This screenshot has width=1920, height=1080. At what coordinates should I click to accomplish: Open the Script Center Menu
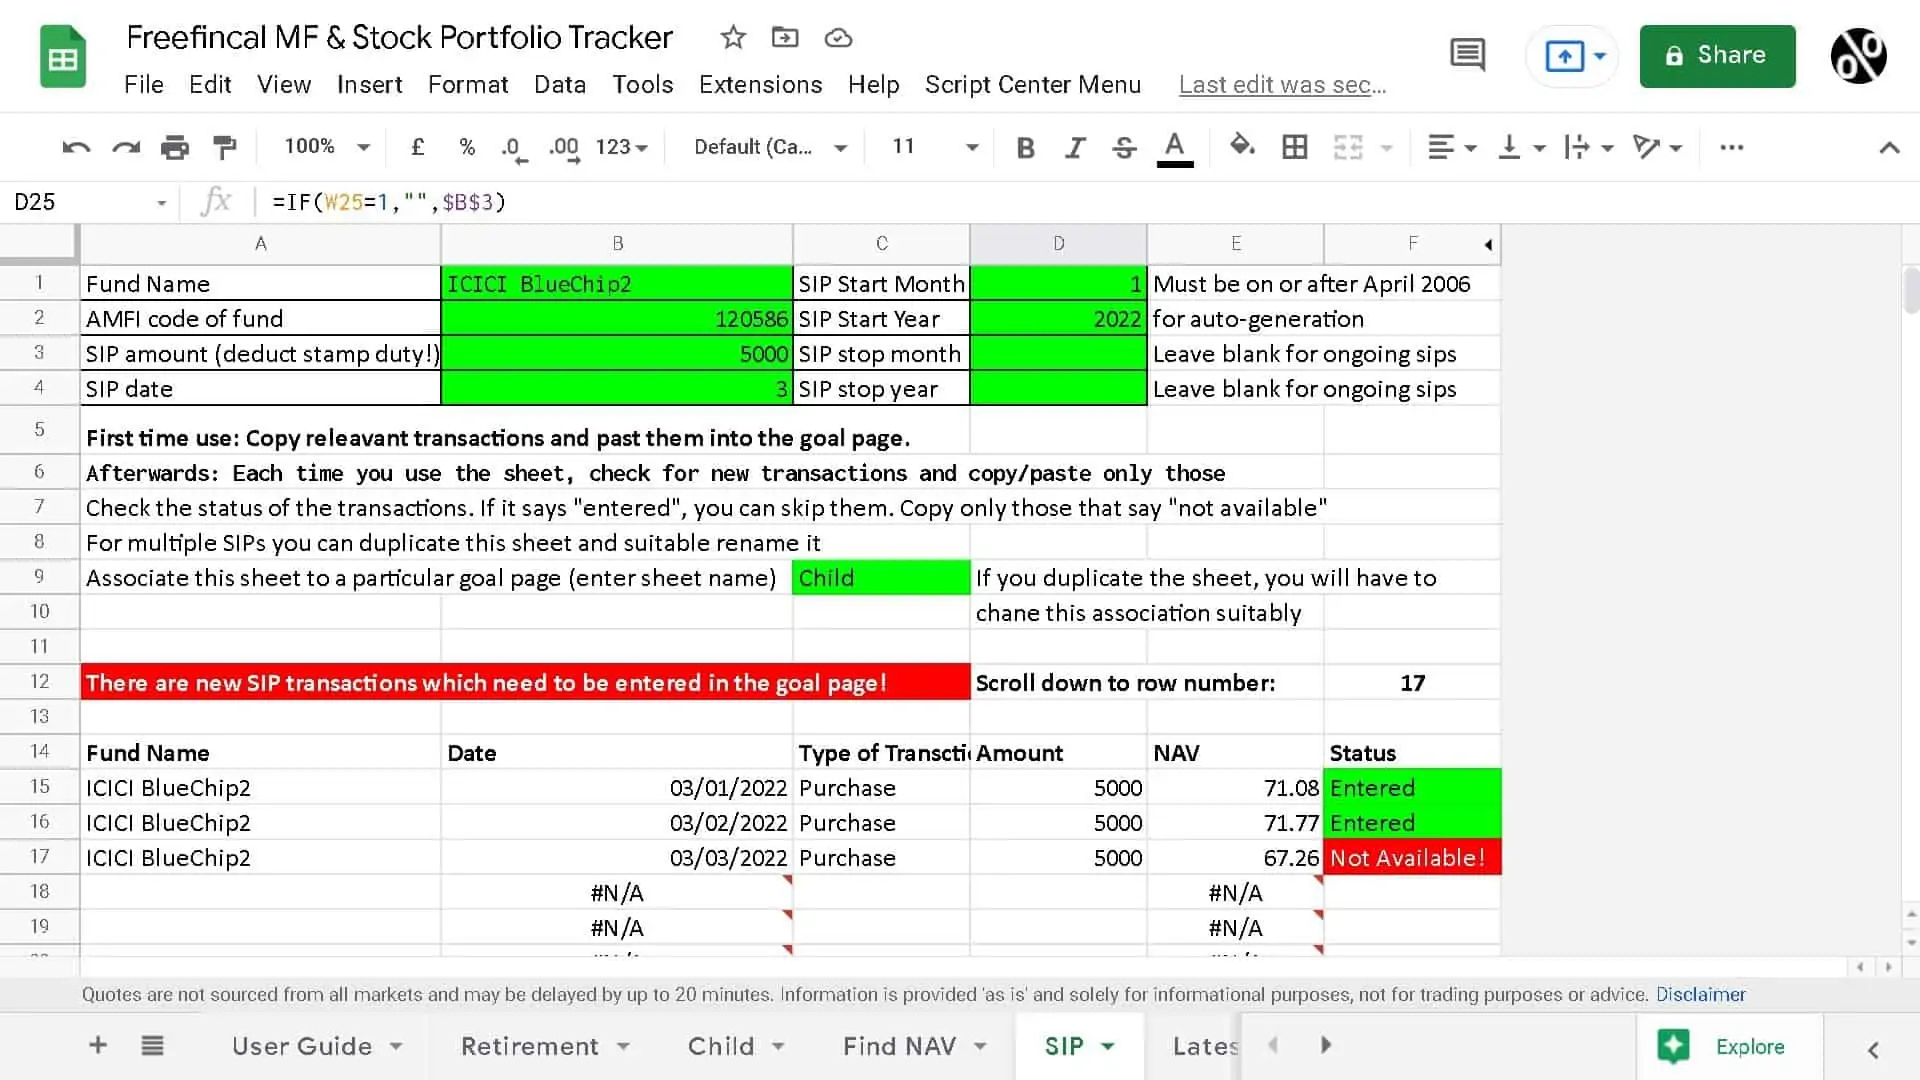[1033, 85]
